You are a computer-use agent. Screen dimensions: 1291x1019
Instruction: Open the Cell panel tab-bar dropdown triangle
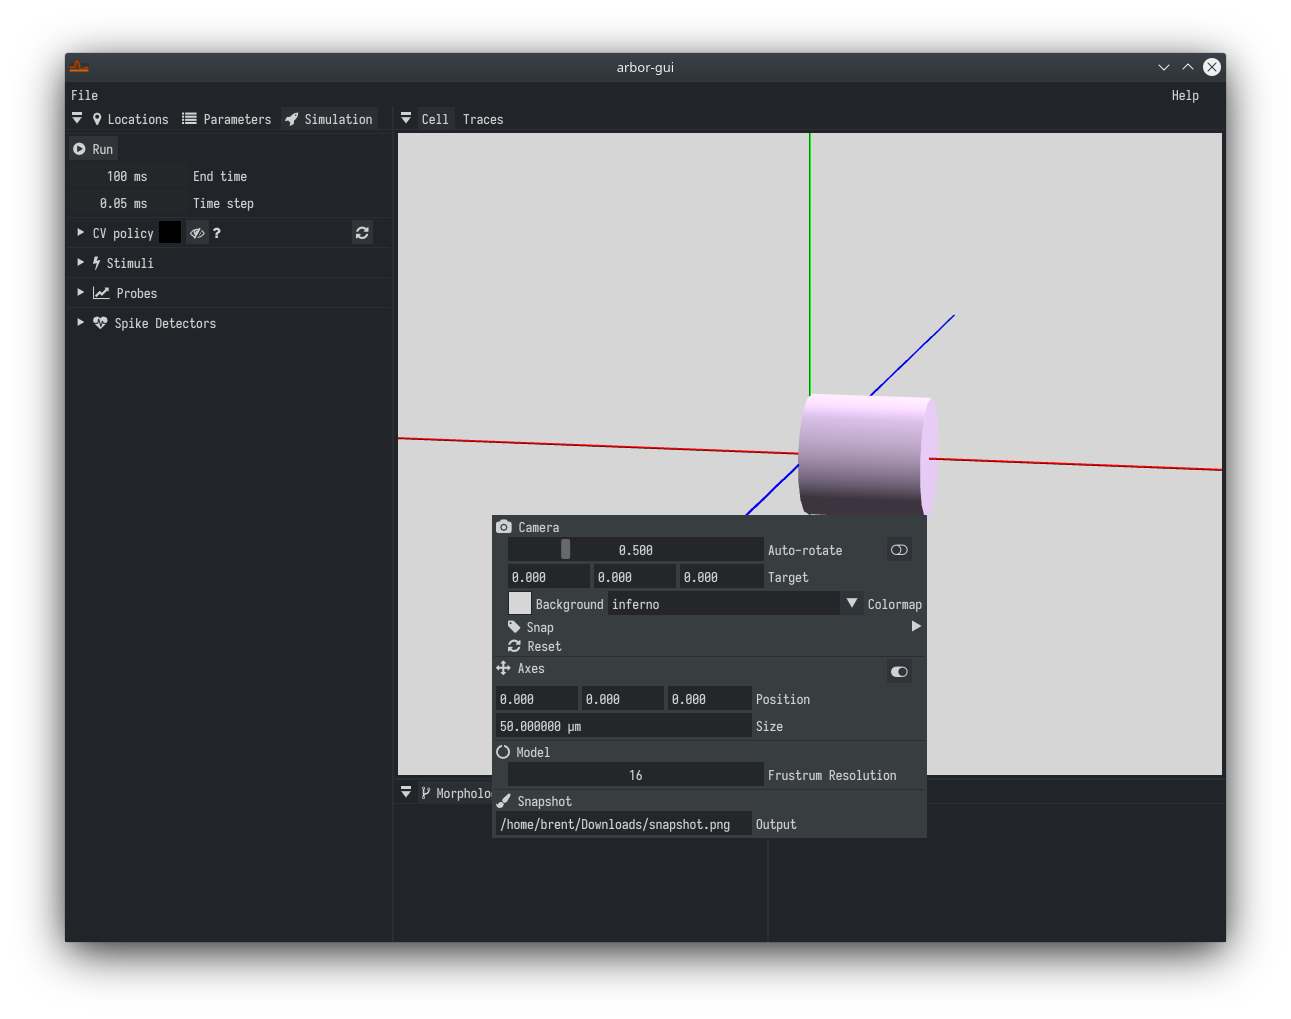[x=406, y=118]
